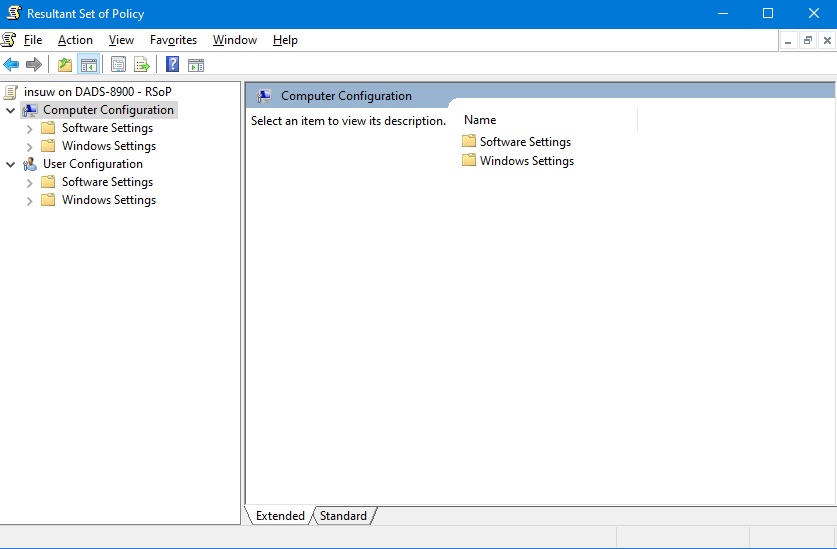Click the Computer Configuration header icon in right pane
Image resolution: width=837 pixels, height=549 pixels.
pyautogui.click(x=264, y=96)
